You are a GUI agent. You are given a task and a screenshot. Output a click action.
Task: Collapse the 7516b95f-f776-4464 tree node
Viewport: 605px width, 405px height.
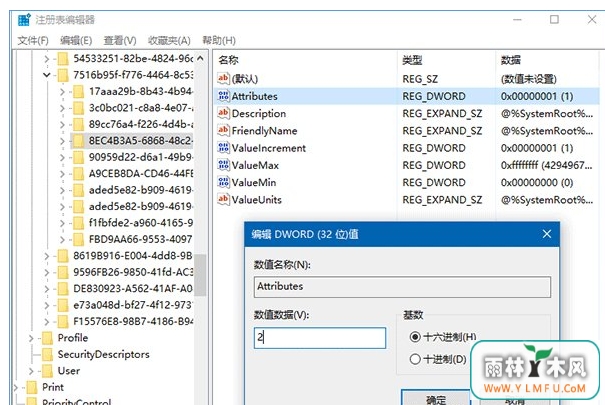pos(47,75)
